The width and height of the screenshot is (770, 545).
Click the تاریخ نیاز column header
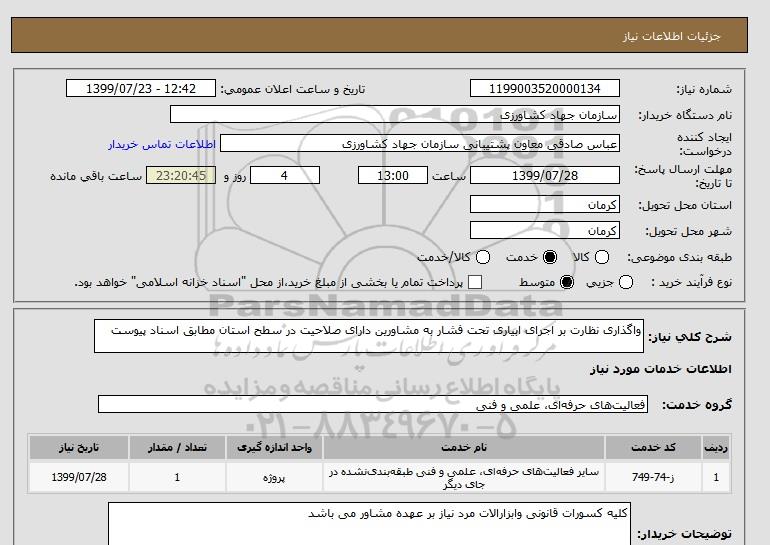(79, 447)
